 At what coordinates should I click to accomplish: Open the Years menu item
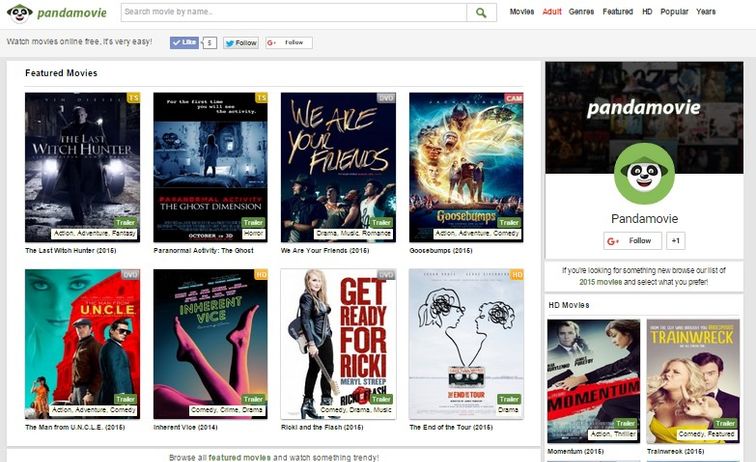coord(705,12)
